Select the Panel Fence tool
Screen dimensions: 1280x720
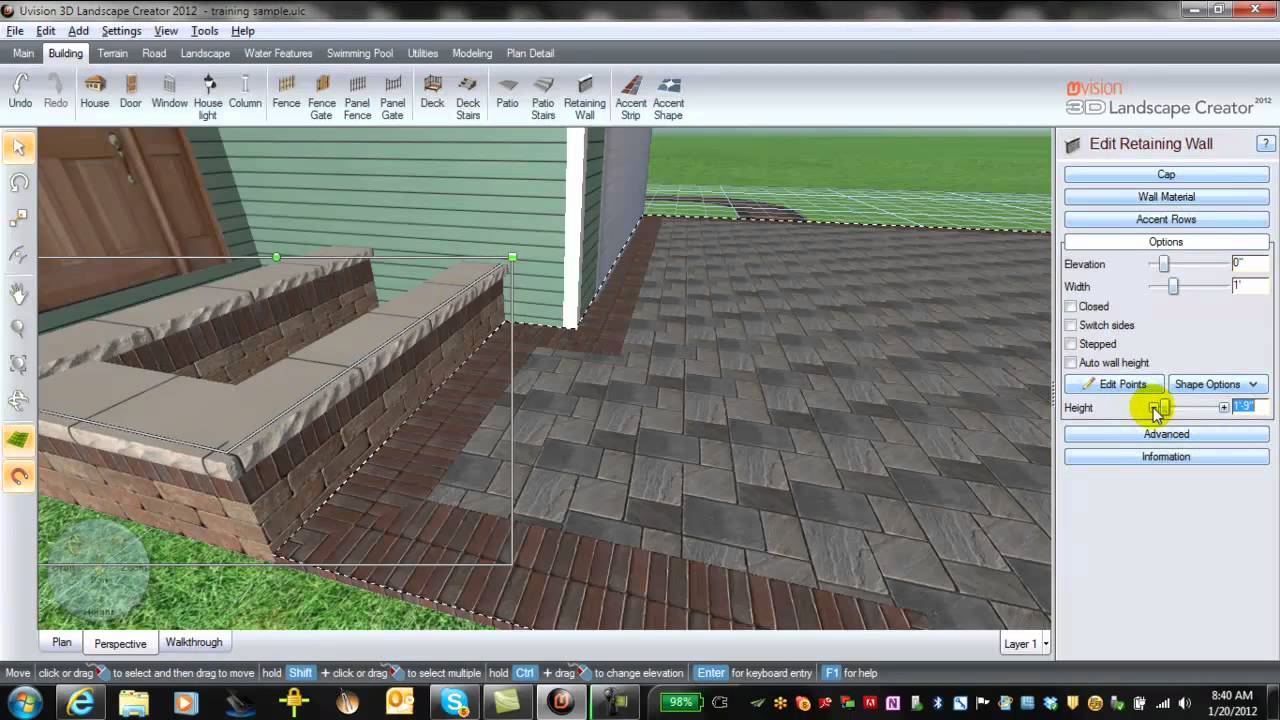coord(357,96)
